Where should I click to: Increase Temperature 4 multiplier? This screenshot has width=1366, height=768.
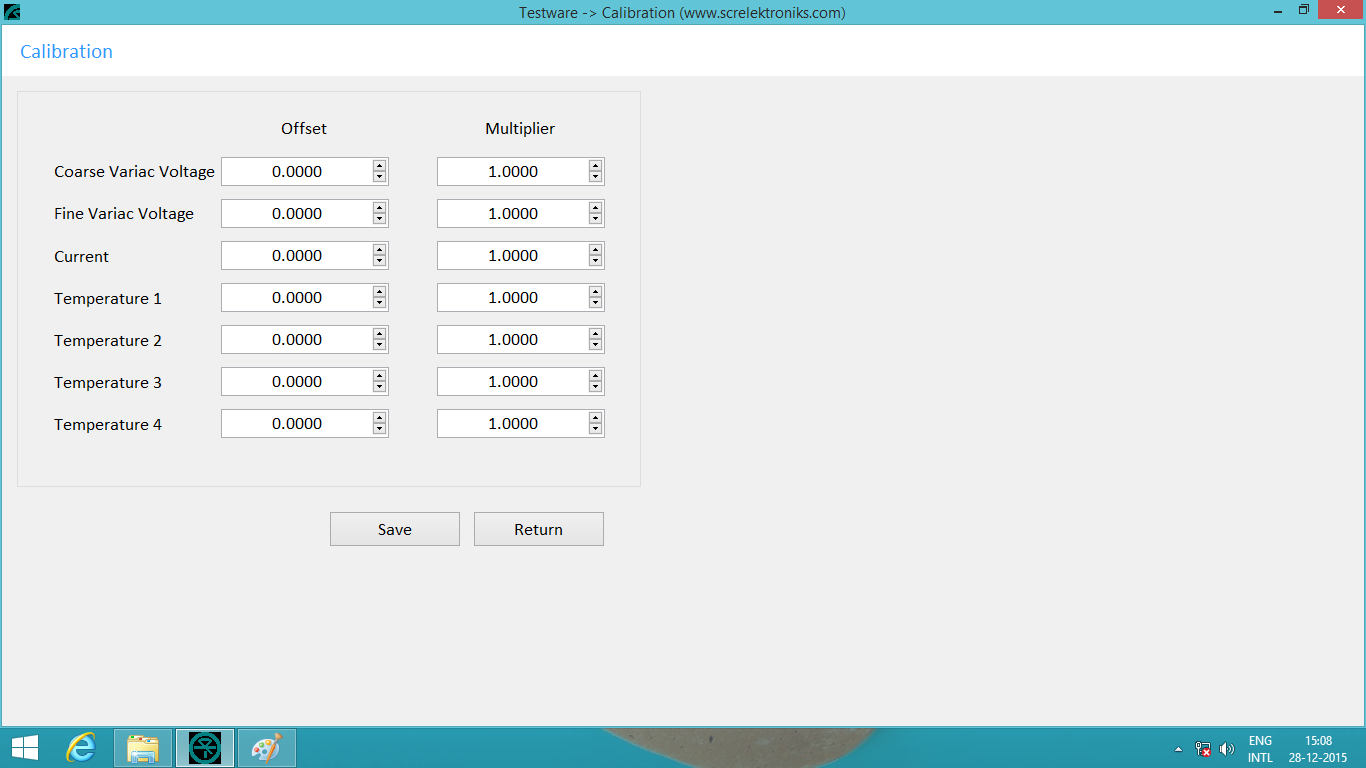[x=595, y=418]
